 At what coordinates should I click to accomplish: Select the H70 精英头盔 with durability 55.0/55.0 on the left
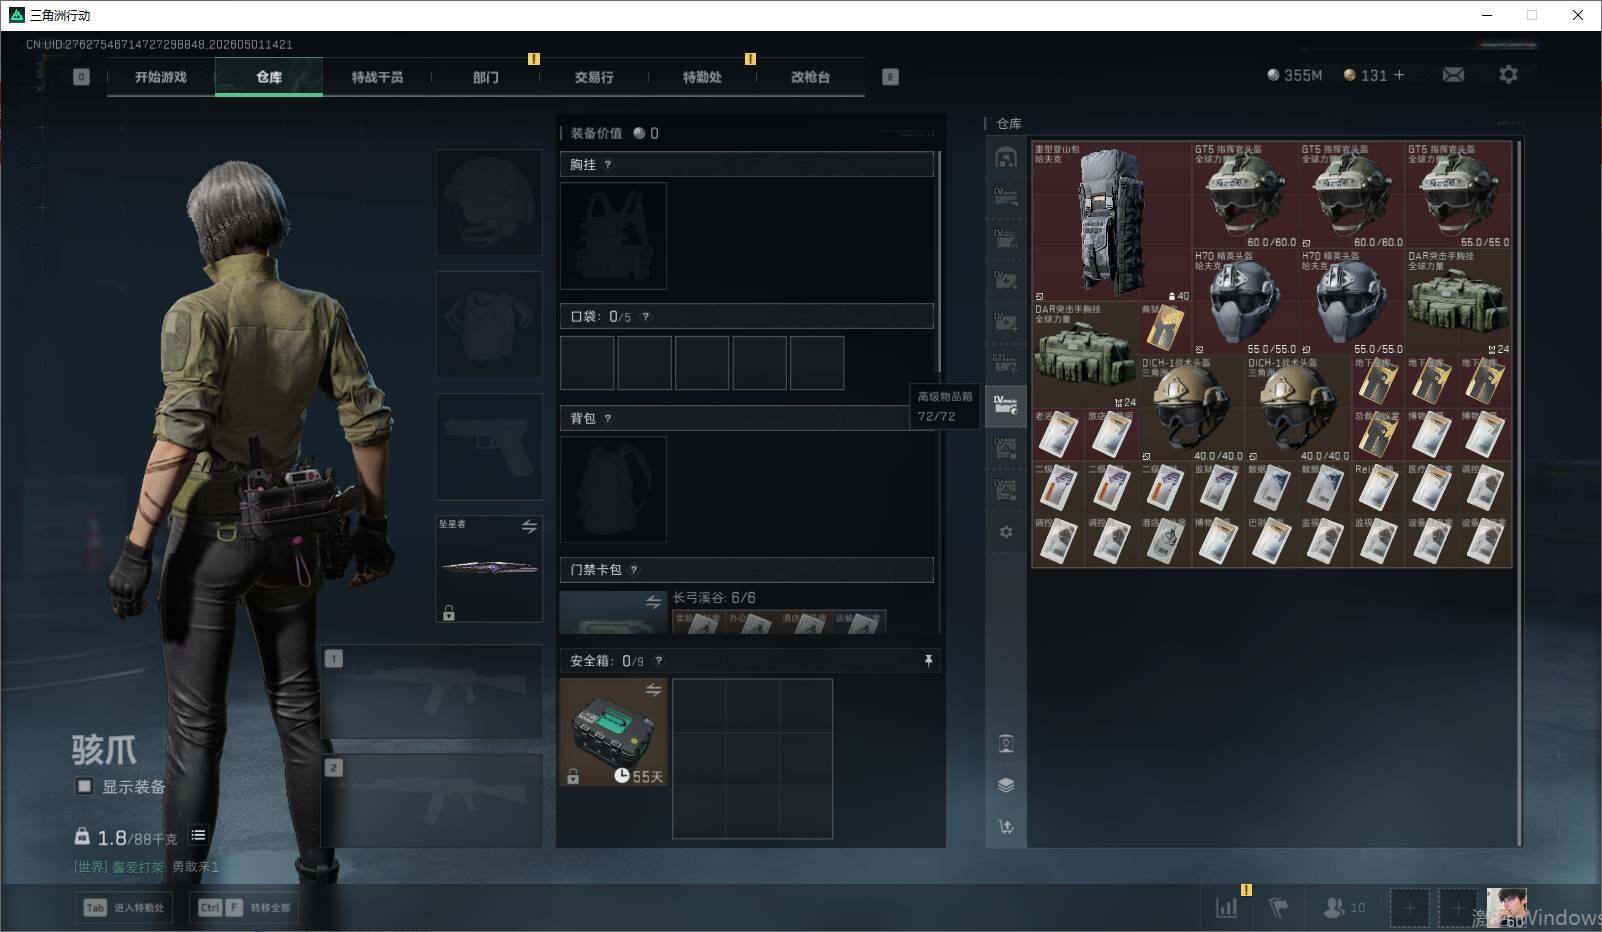click(1245, 302)
